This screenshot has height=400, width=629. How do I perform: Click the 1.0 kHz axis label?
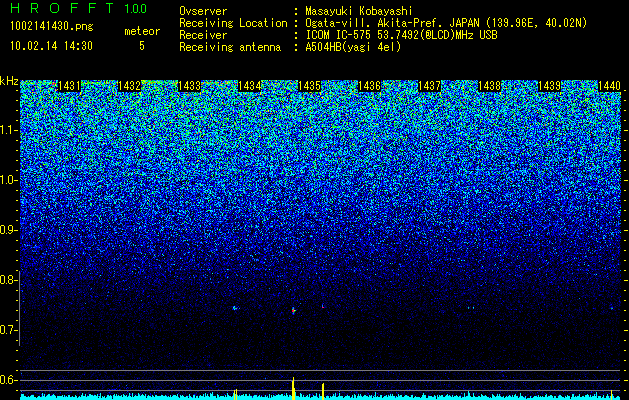coord(8,180)
